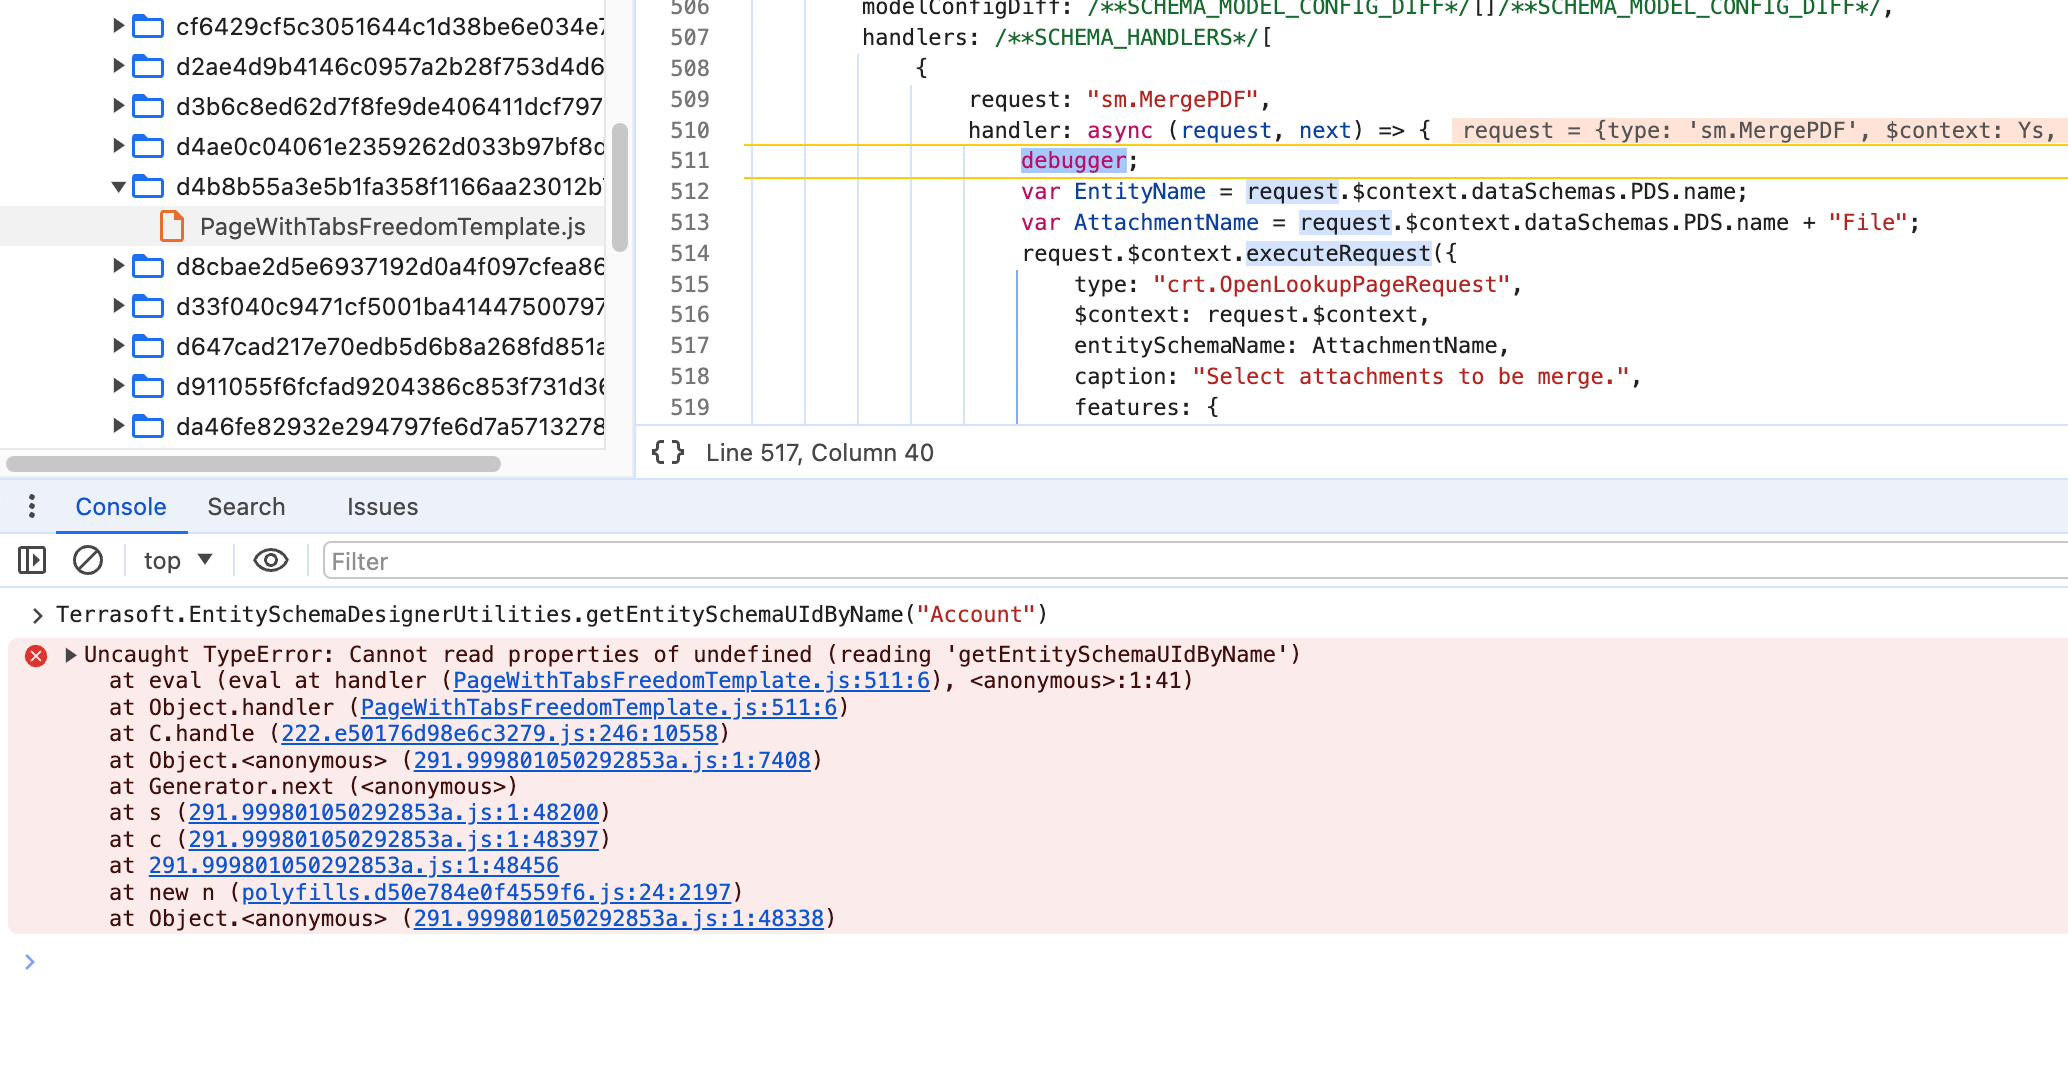Open polyfills.d50e784e0f4559f6.js:24:2197 link
Screen dimensions: 2068x1092
(x=486, y=893)
